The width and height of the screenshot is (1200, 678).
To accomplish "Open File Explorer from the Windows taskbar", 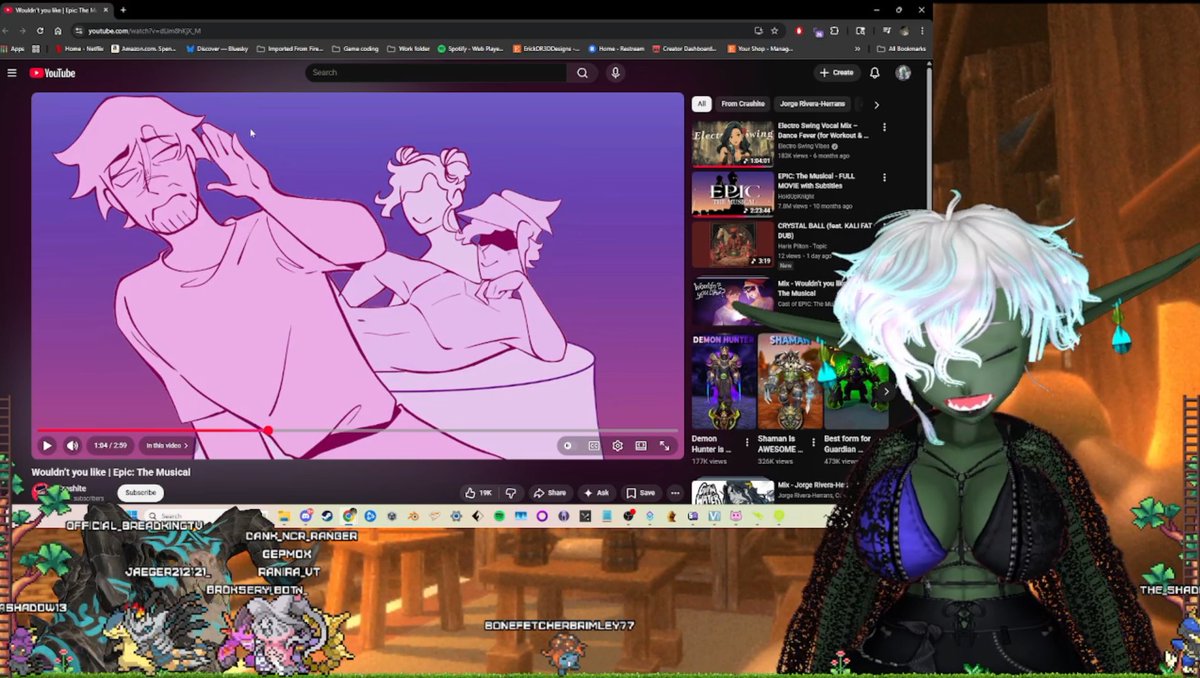I will (x=284, y=516).
